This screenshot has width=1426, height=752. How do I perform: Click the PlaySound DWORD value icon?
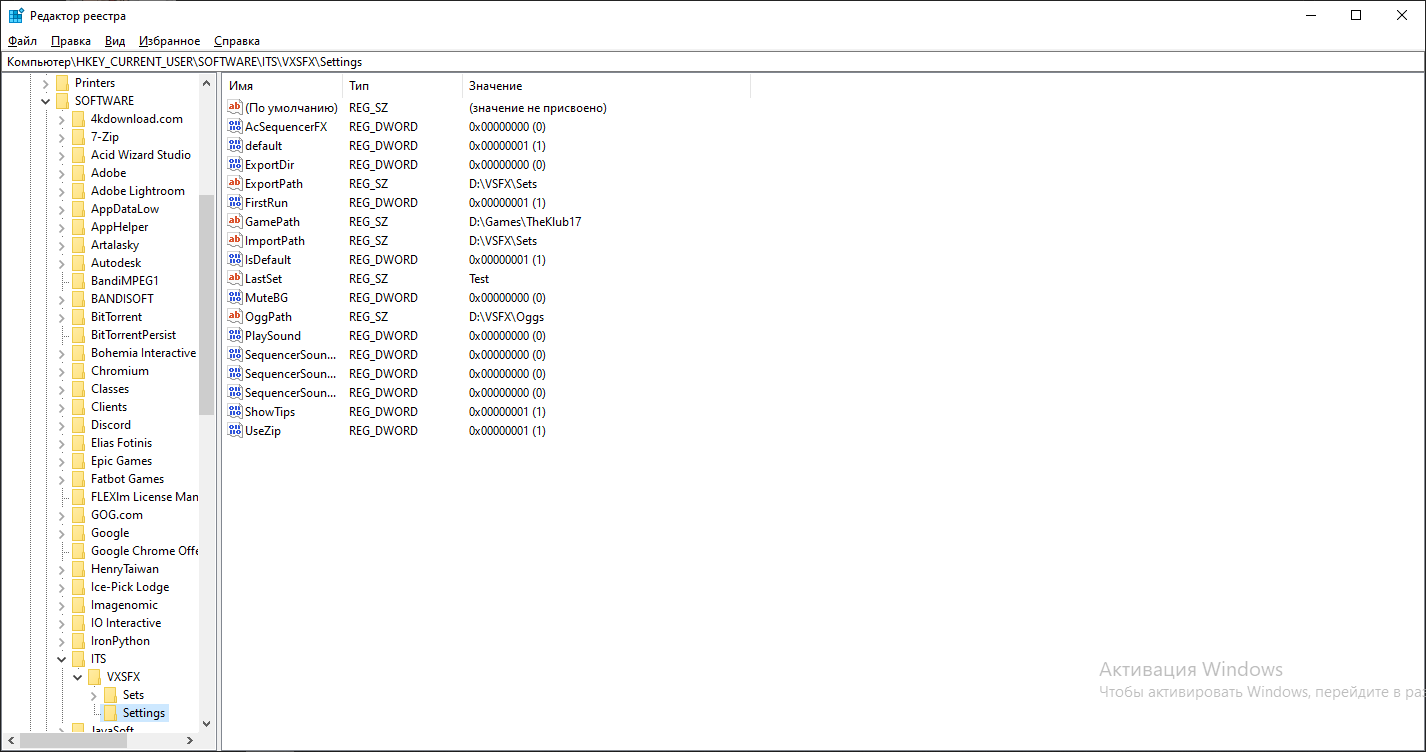click(235, 336)
